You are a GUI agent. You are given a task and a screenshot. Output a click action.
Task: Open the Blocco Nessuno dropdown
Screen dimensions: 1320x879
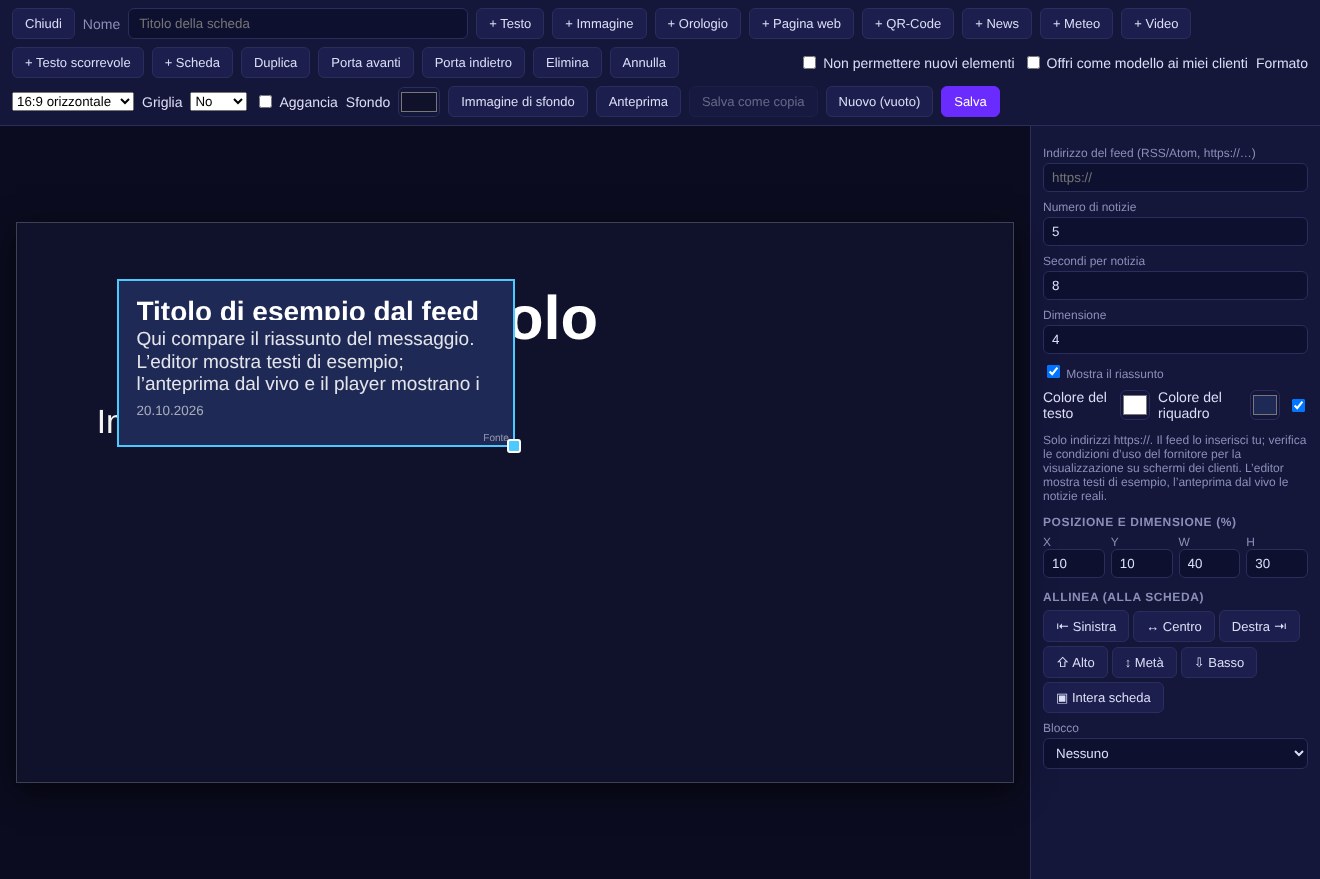[x=1175, y=753]
